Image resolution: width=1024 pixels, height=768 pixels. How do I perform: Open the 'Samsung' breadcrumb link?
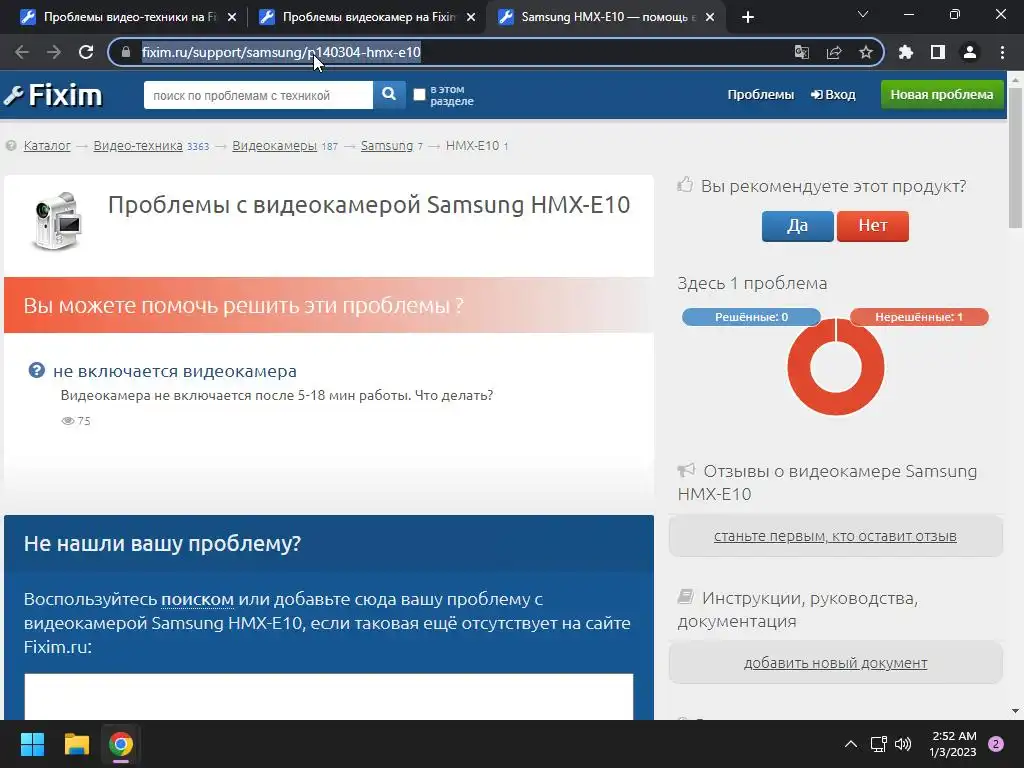pyautogui.click(x=387, y=146)
